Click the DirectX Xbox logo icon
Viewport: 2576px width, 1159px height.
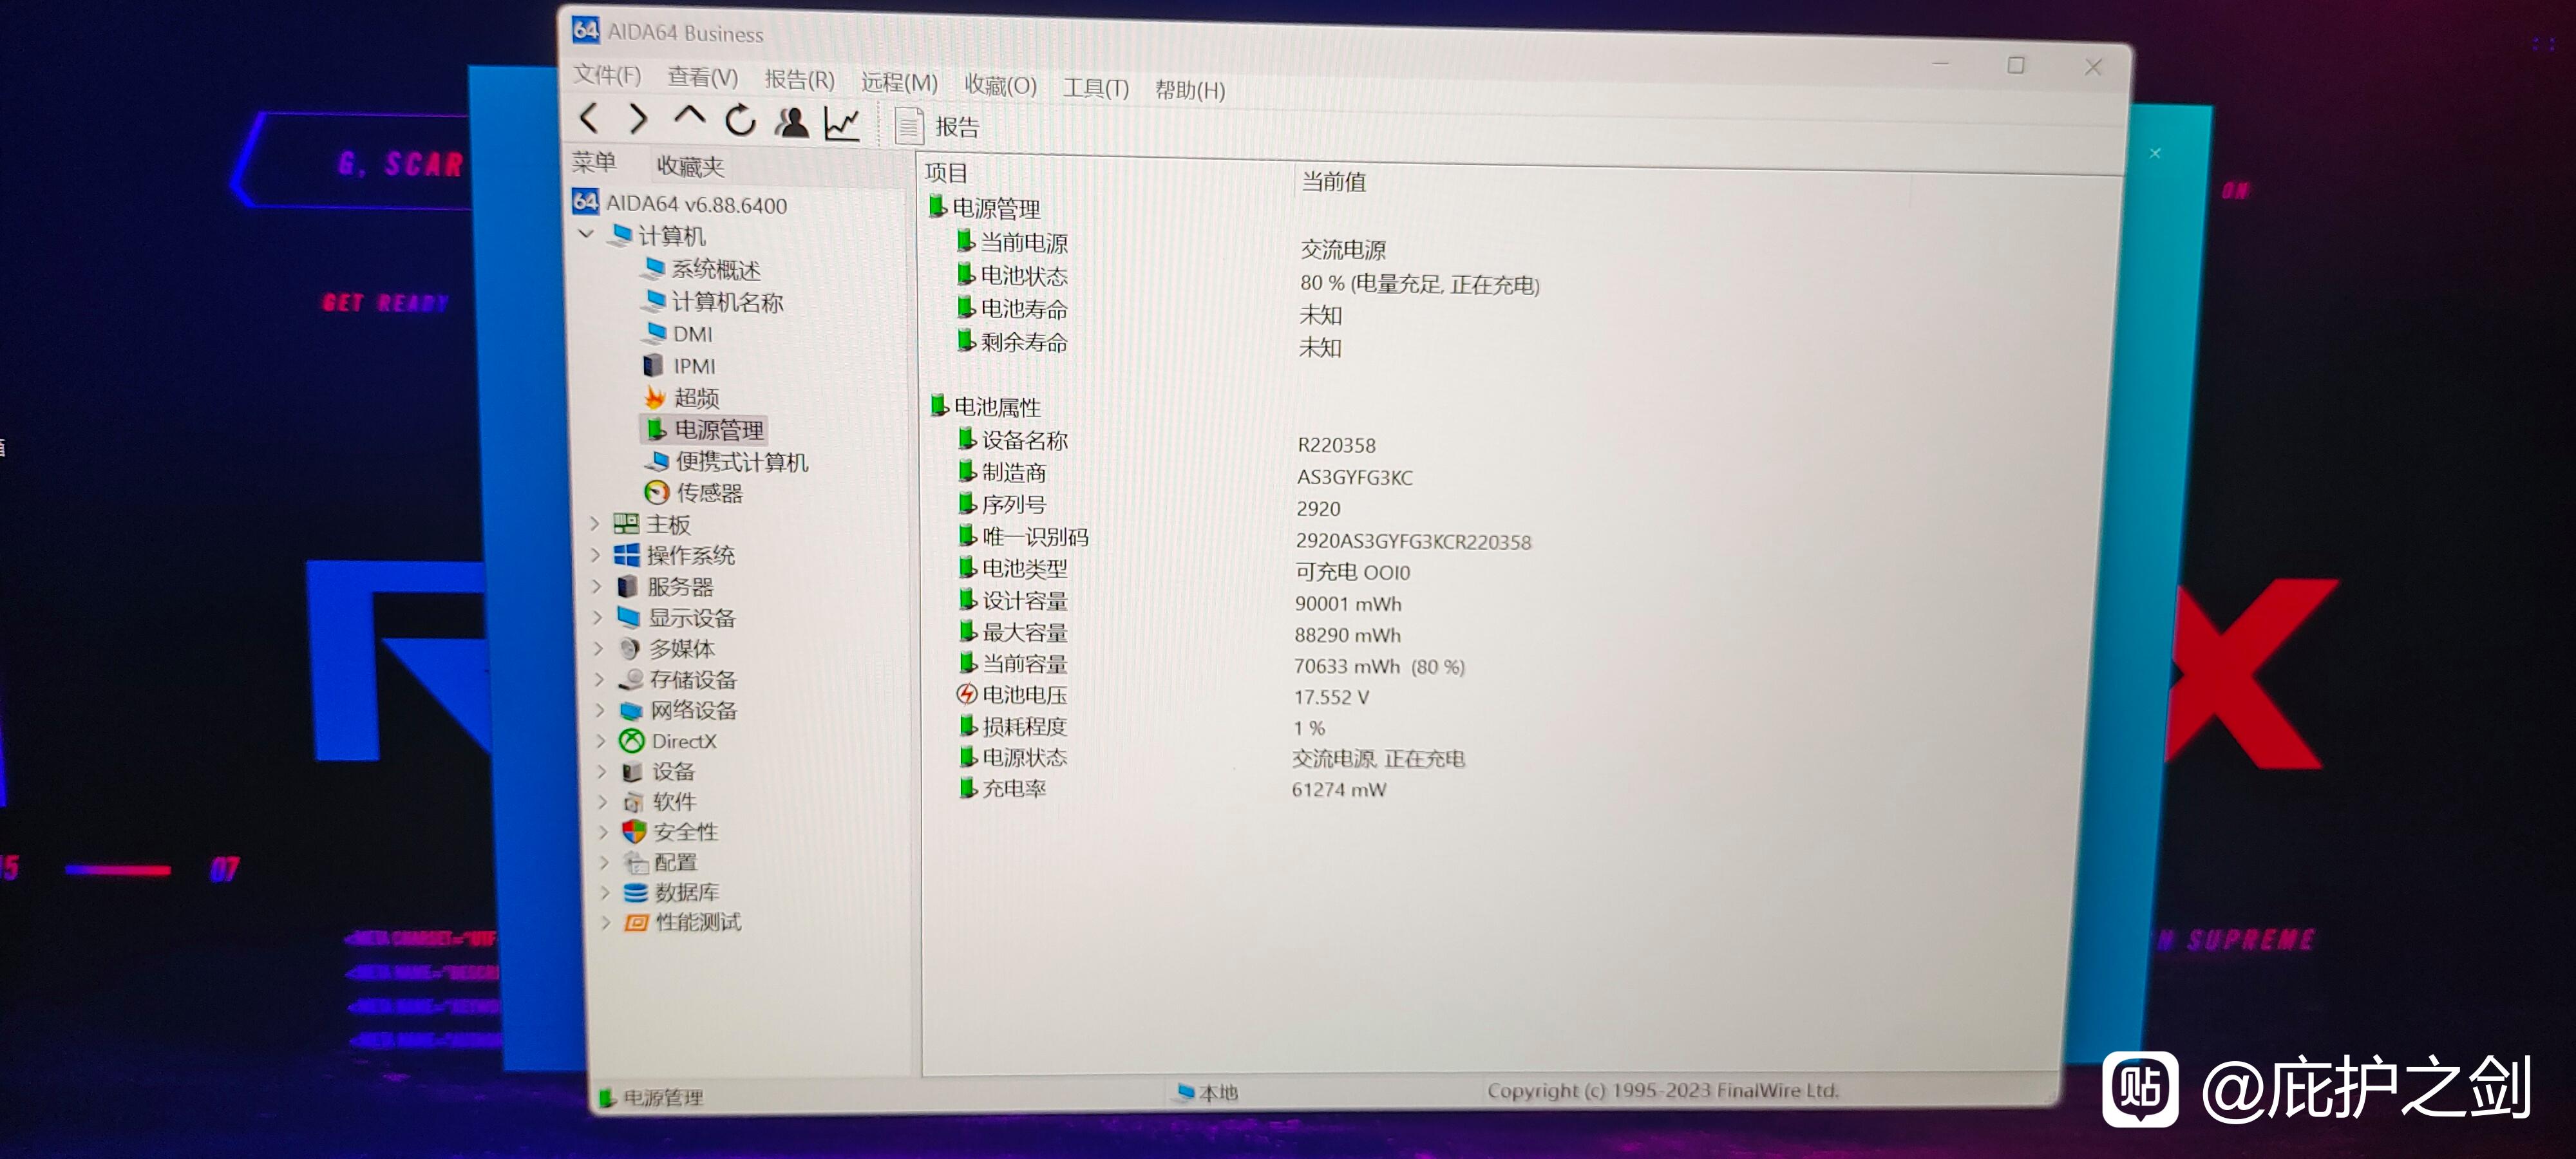coord(632,741)
